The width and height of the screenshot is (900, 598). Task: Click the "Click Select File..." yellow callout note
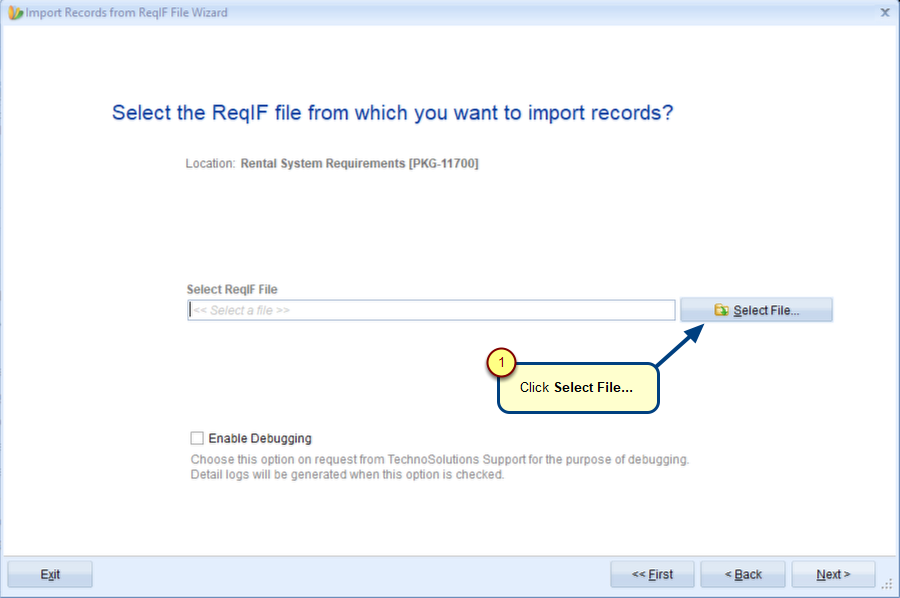pyautogui.click(x=578, y=388)
